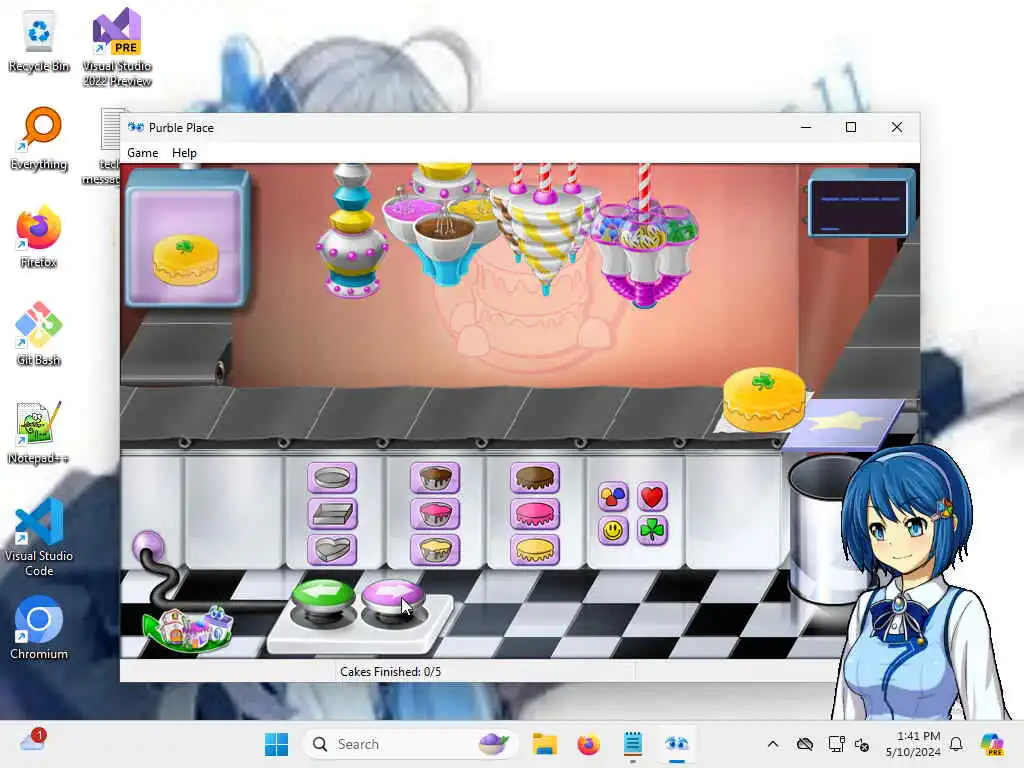Image resolution: width=1024 pixels, height=768 pixels.
Task: Click the silver trash can
Action: [x=822, y=530]
